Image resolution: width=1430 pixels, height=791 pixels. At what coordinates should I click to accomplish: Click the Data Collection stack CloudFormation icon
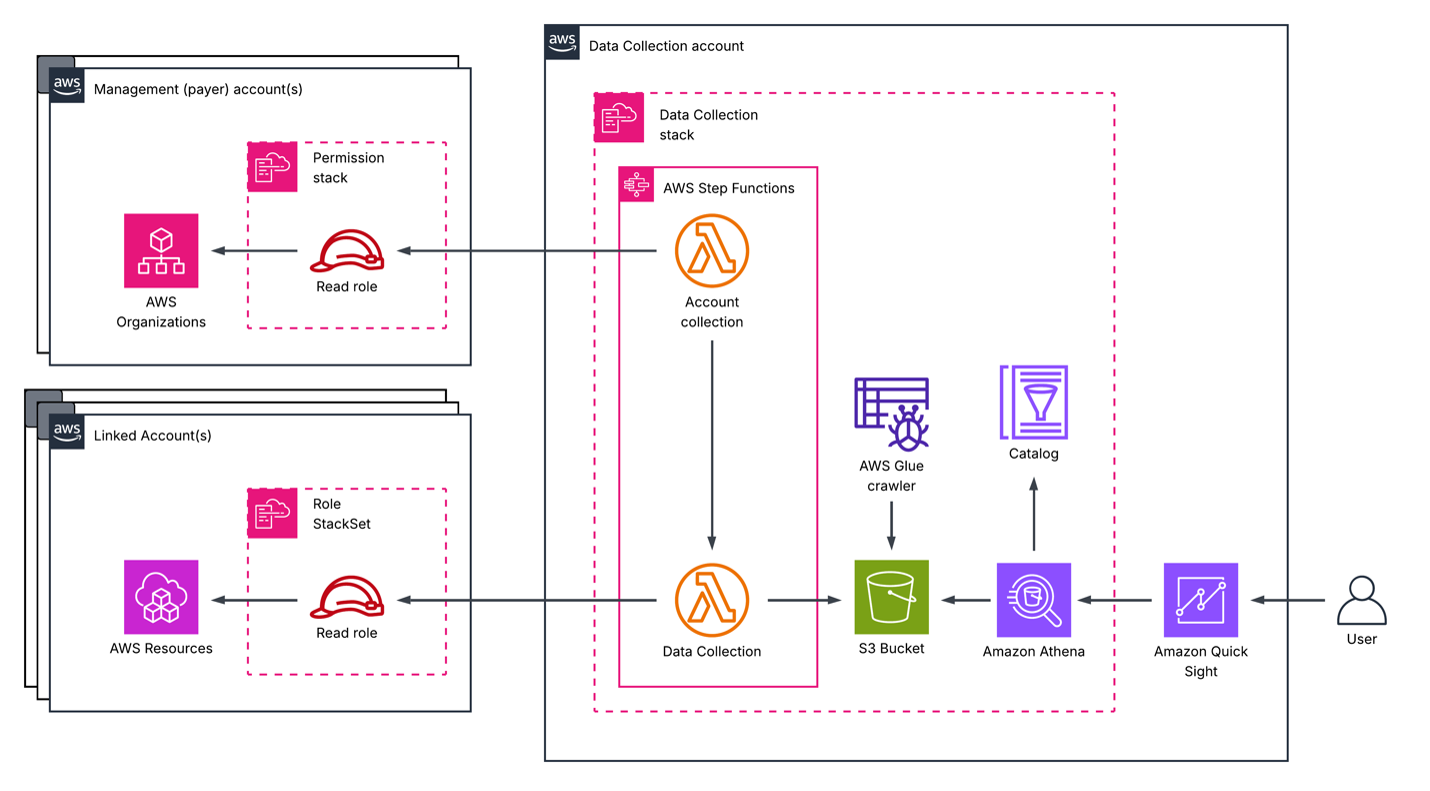pos(620,118)
